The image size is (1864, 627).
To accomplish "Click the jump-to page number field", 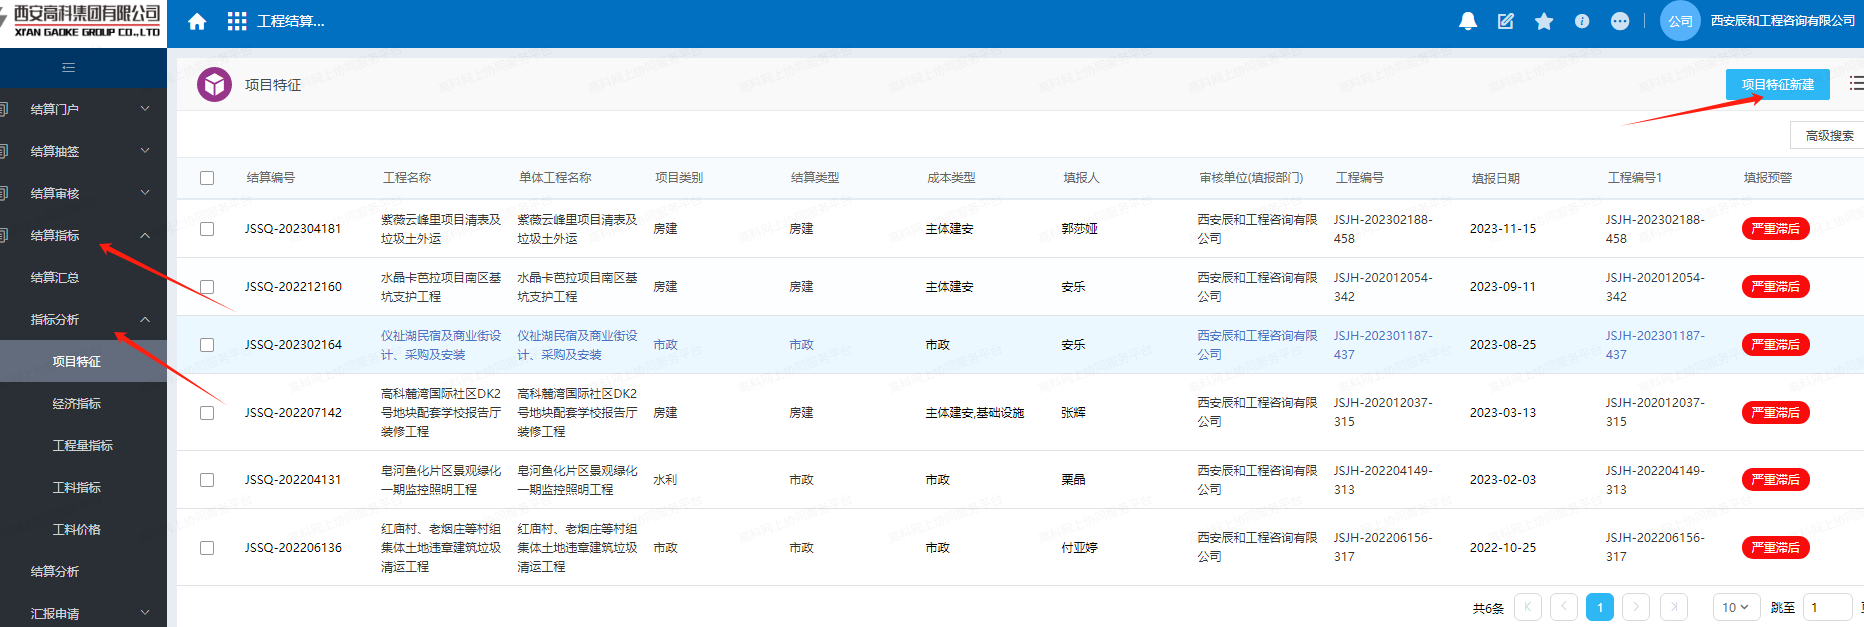I will coord(1828,607).
